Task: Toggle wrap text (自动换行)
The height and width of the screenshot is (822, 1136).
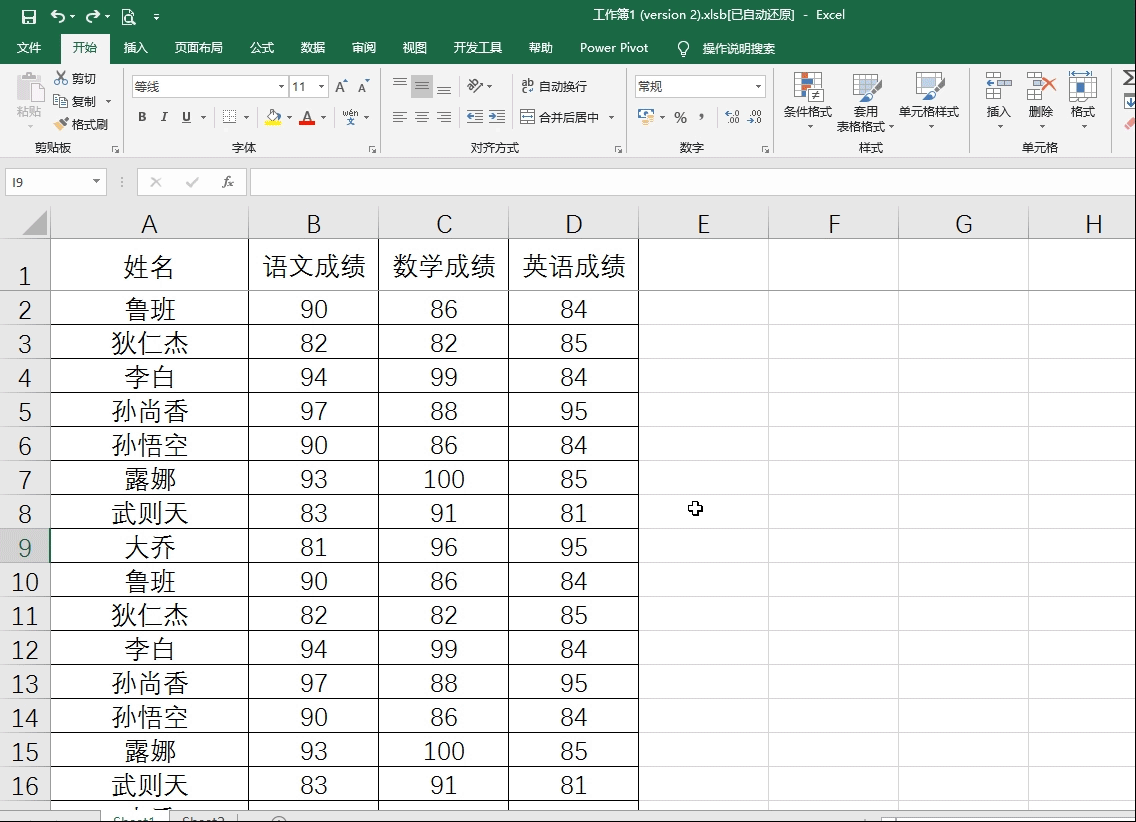Action: point(554,86)
